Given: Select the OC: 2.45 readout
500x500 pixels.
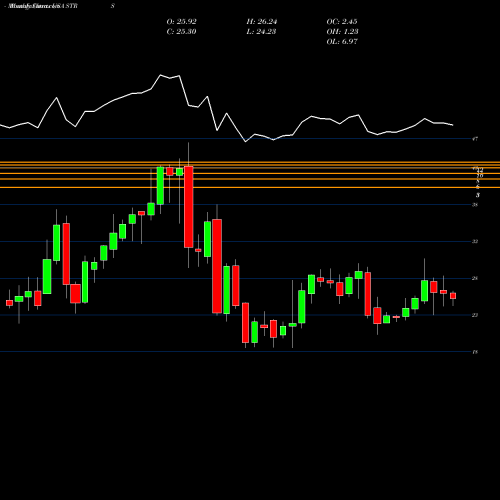Looking at the screenshot, I should (x=342, y=22).
